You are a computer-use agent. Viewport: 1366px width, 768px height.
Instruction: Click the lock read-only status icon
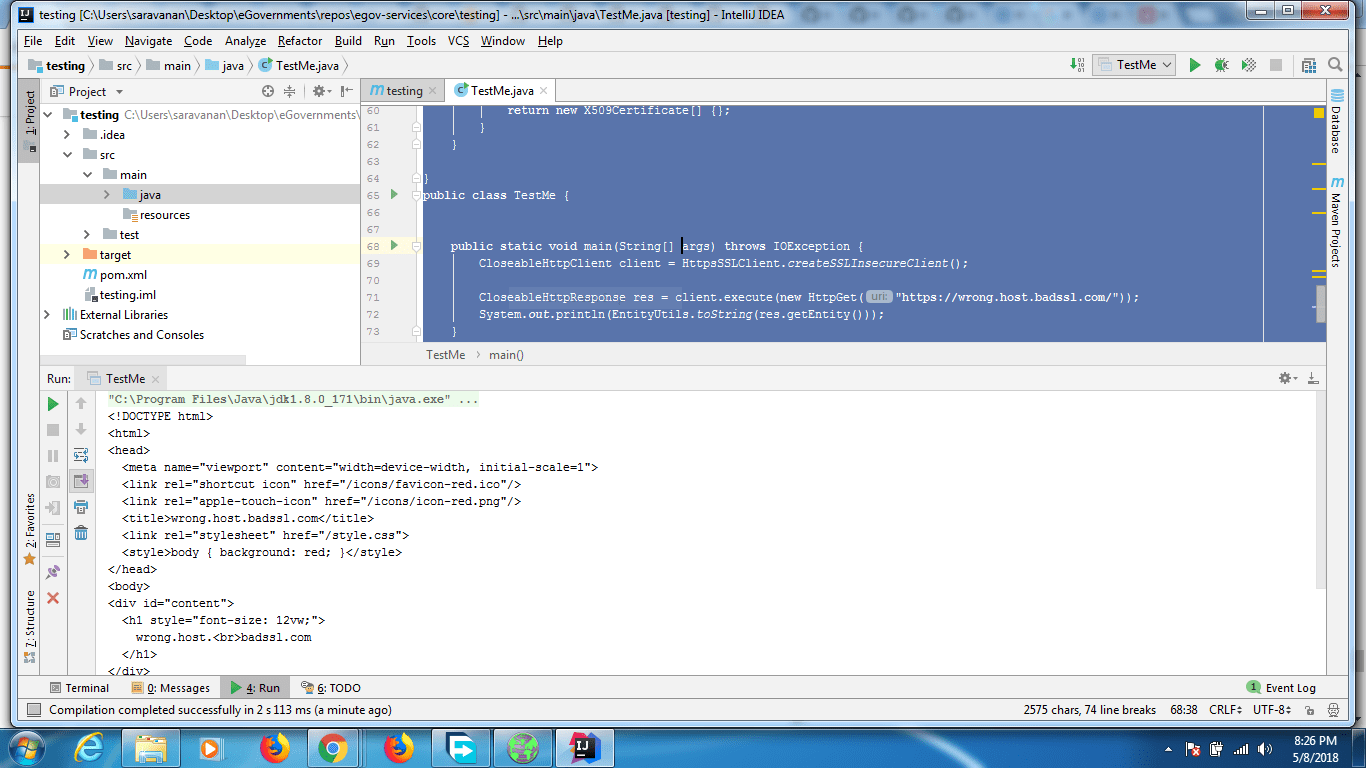tap(1311, 710)
